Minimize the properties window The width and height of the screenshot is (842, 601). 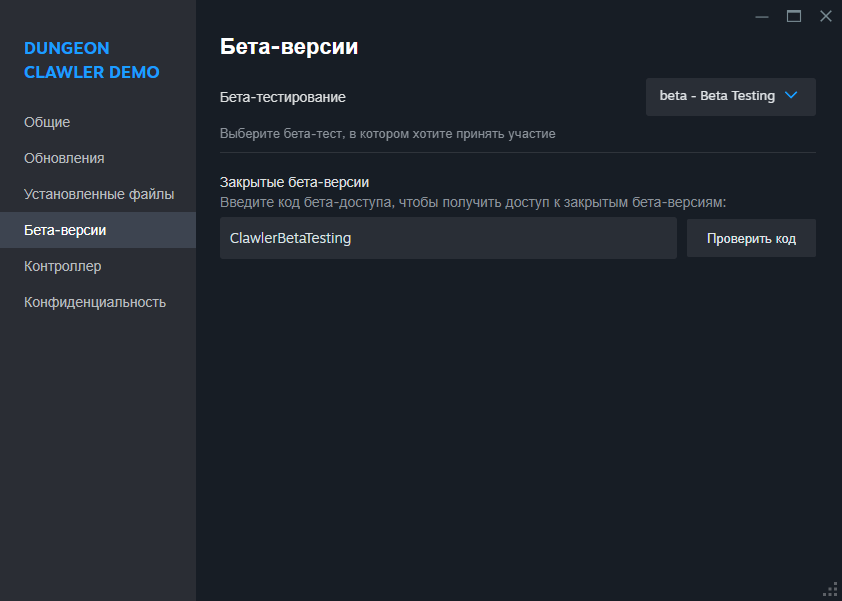click(x=761, y=17)
